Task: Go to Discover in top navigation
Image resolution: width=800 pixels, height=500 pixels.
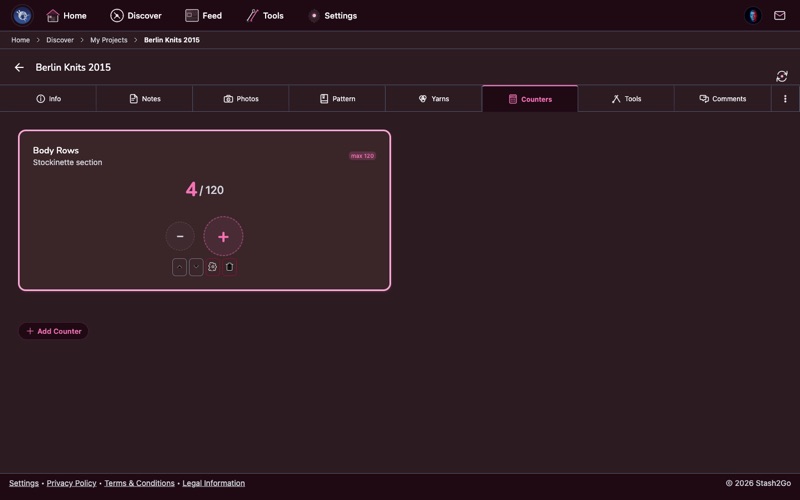Action: pos(136,16)
